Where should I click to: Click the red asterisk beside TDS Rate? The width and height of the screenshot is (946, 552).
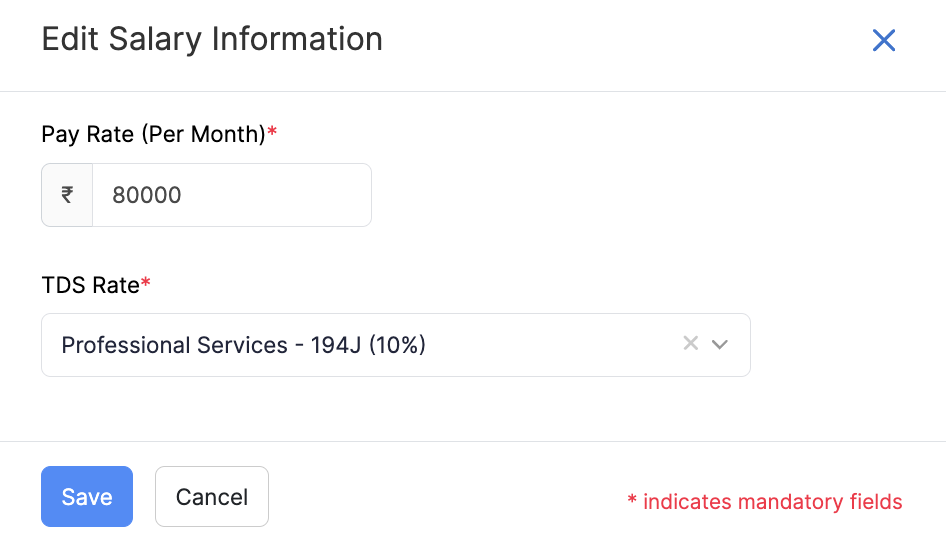click(146, 283)
